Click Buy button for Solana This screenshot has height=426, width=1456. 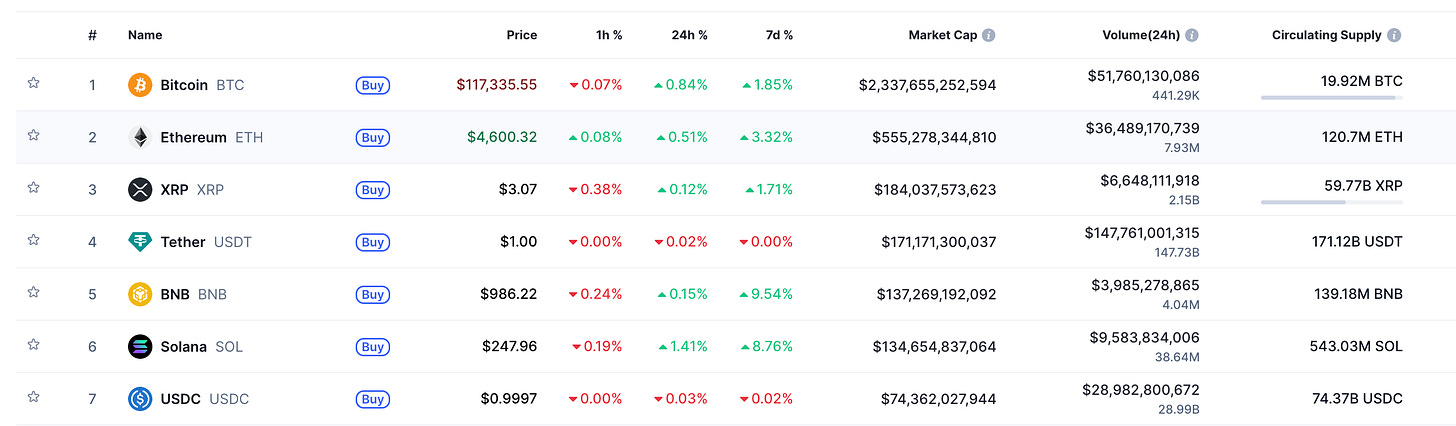point(372,347)
